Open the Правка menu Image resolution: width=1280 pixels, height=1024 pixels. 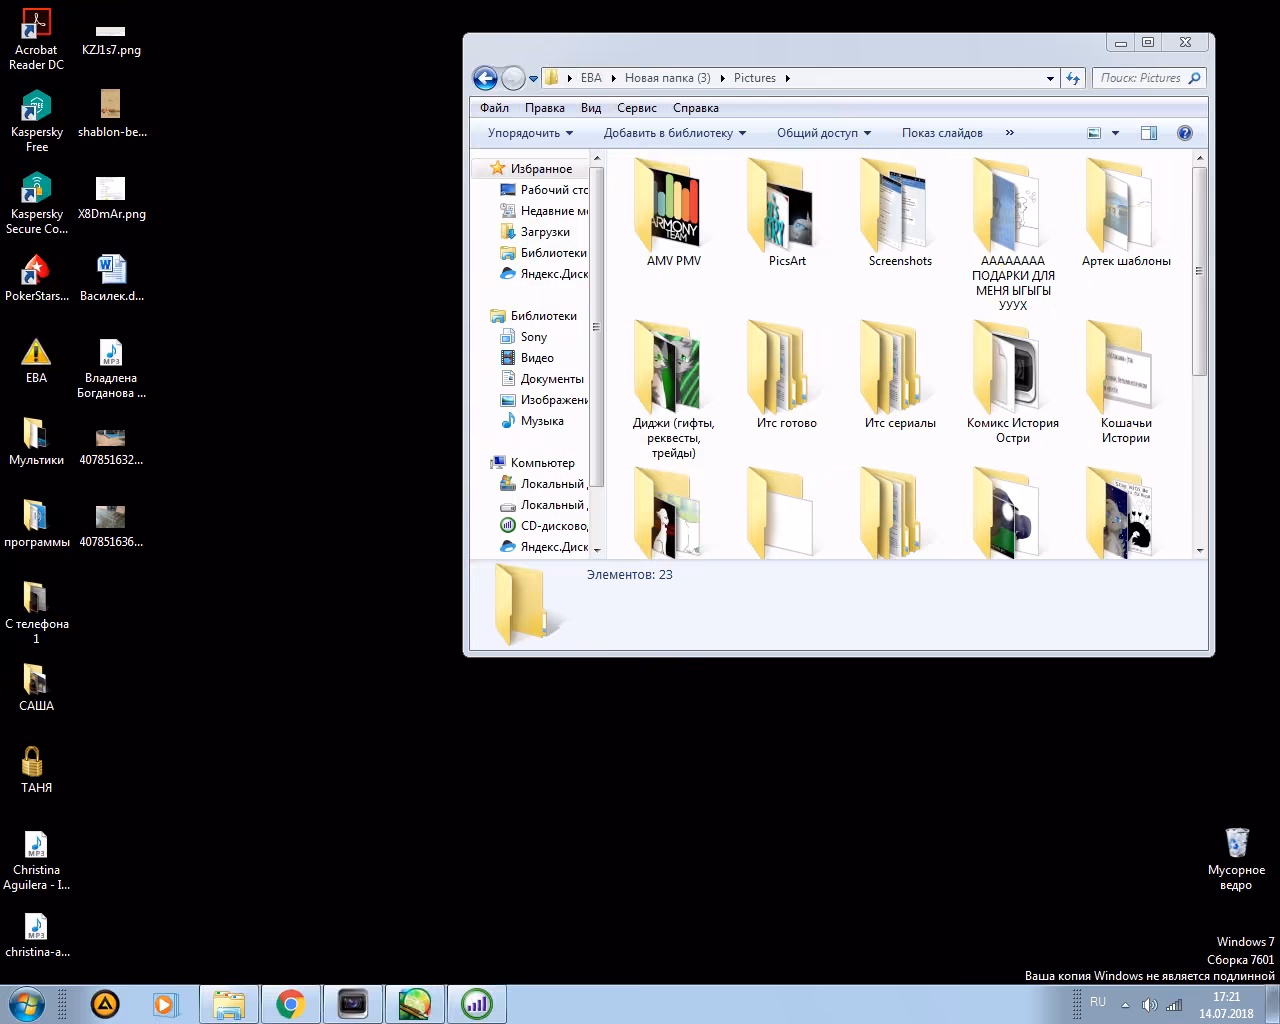coord(544,107)
